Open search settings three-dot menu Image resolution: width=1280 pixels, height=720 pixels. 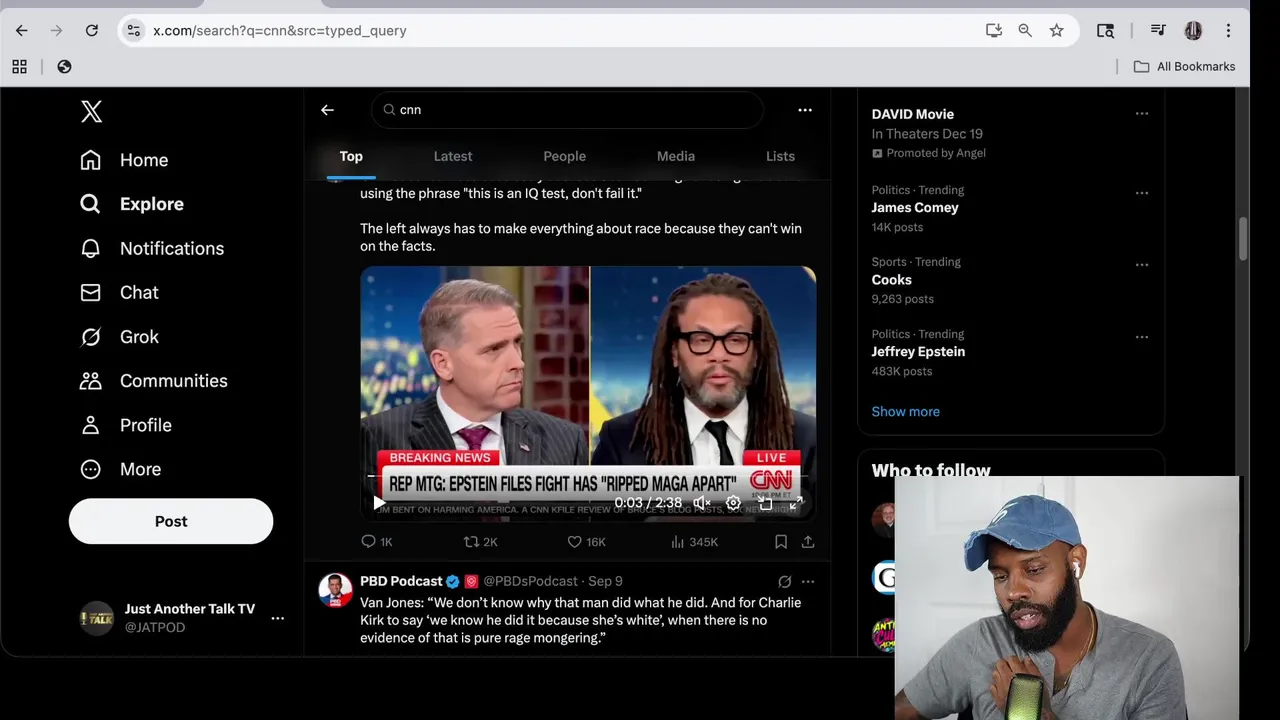[x=805, y=110]
